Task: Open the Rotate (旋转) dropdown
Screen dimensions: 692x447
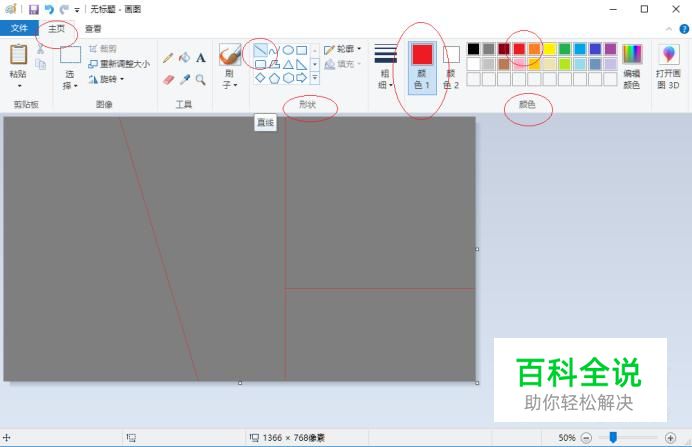Action: [107, 79]
